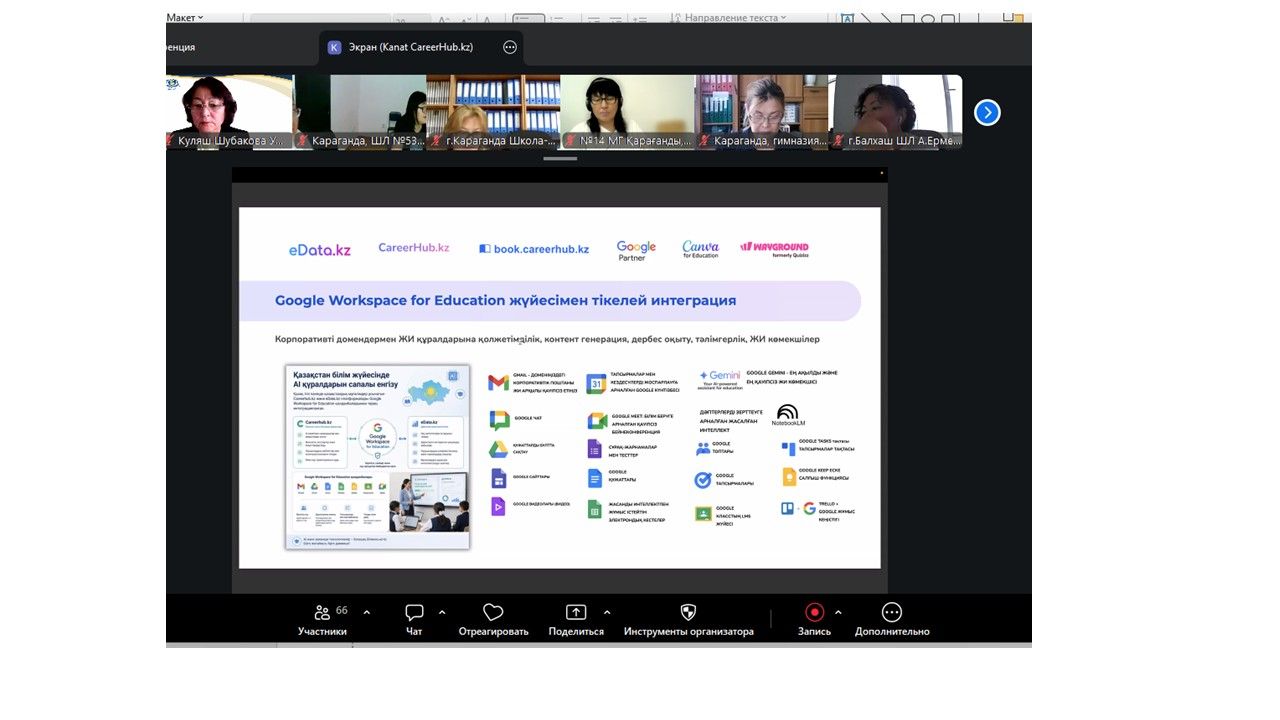Screen dimensions: 1280x720
Task: Expand the chat options arrow
Action: (x=442, y=612)
